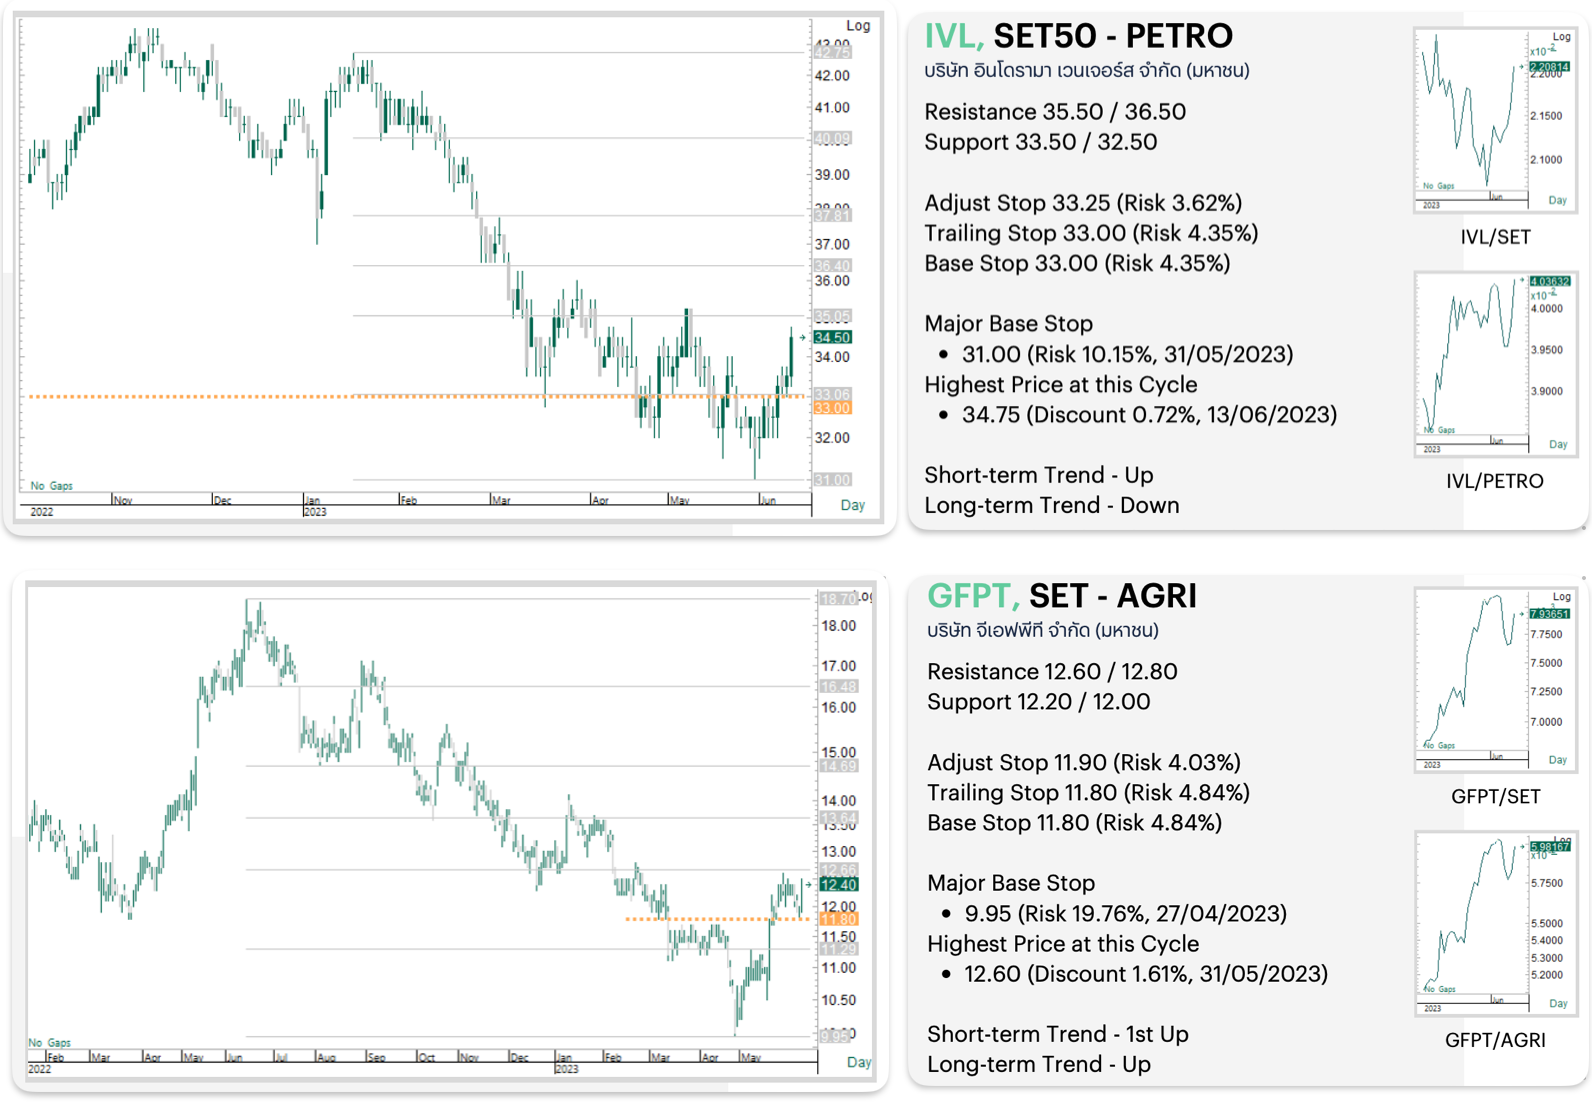Click the 34.50 current price tag on IVL chart
The image size is (1592, 1102).
(833, 337)
